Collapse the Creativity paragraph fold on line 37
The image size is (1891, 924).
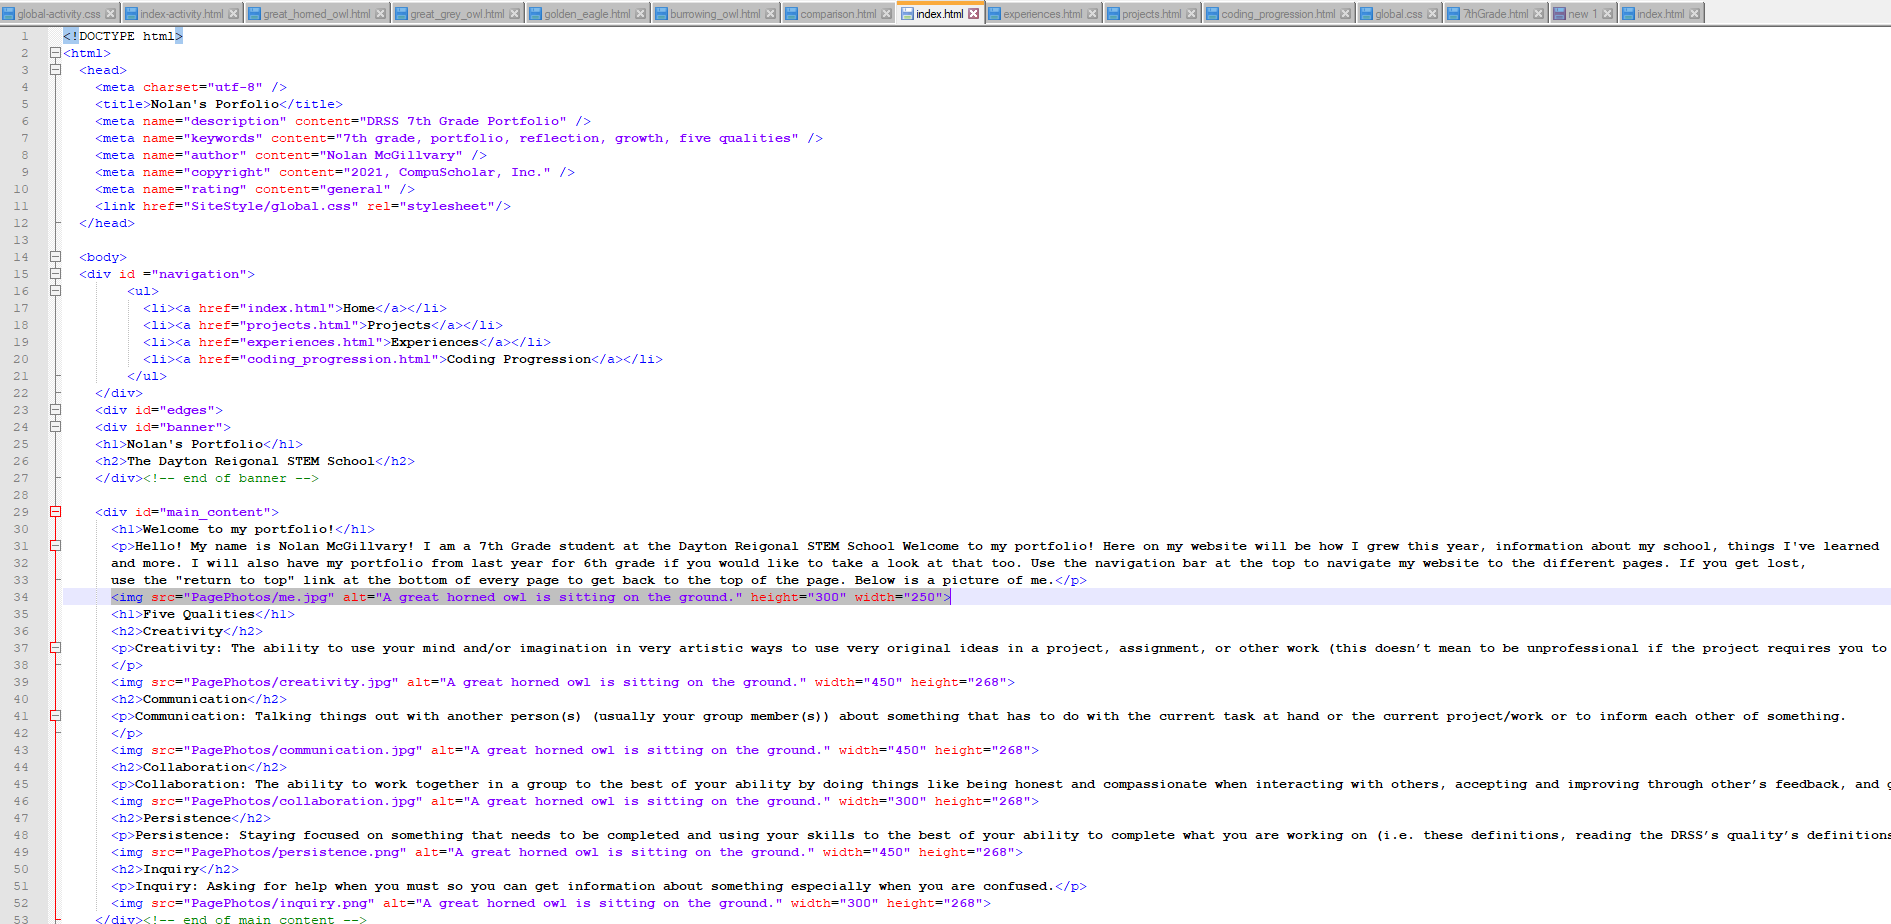[x=56, y=648]
